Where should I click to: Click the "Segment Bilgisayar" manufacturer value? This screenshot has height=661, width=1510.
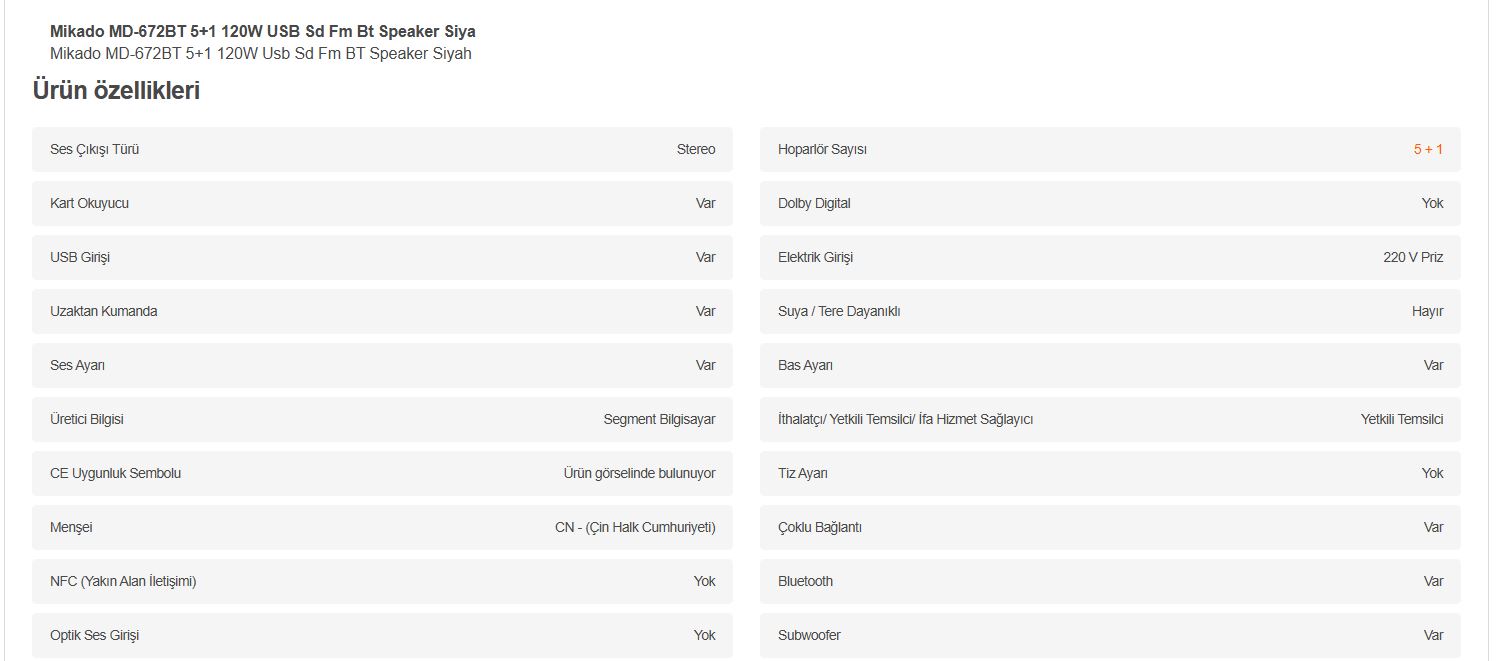[659, 419]
